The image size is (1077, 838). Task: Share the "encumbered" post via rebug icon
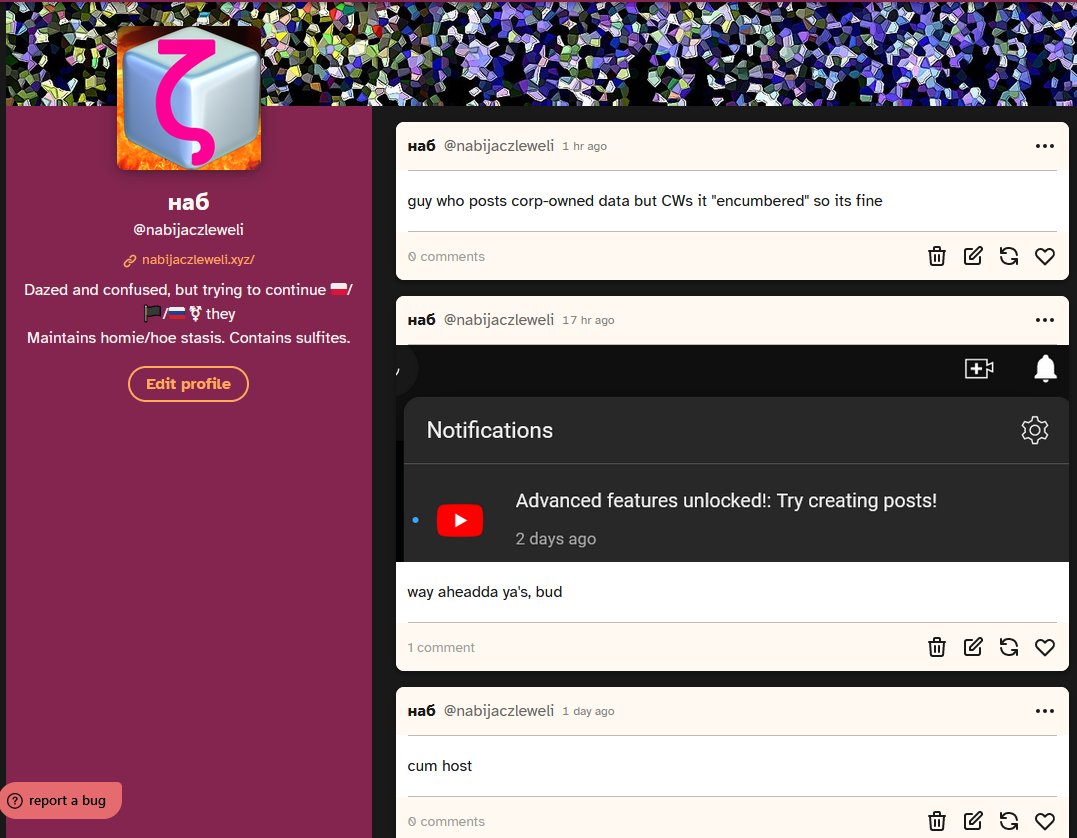[1008, 256]
